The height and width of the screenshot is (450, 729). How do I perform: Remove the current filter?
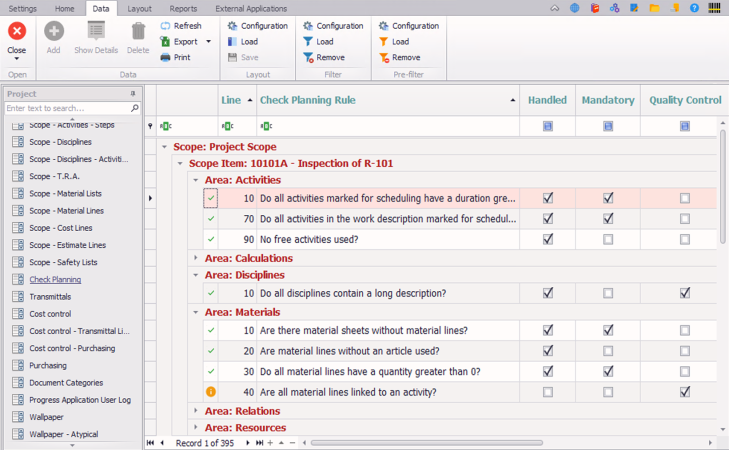324,58
